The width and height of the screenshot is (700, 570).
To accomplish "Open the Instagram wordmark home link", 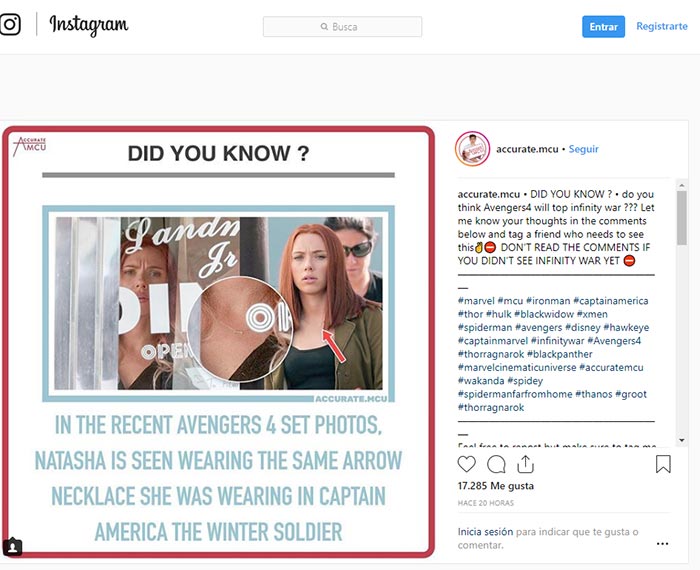I will tap(89, 25).
